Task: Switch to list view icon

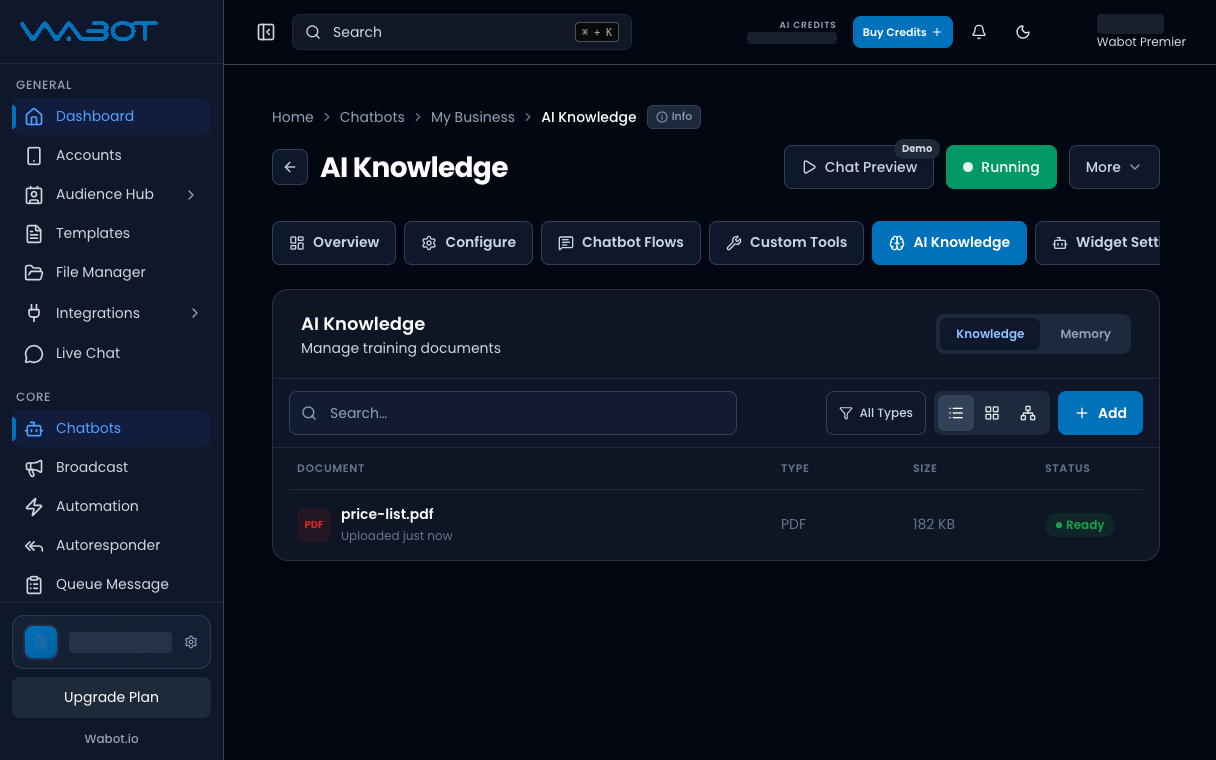Action: pyautogui.click(x=956, y=413)
